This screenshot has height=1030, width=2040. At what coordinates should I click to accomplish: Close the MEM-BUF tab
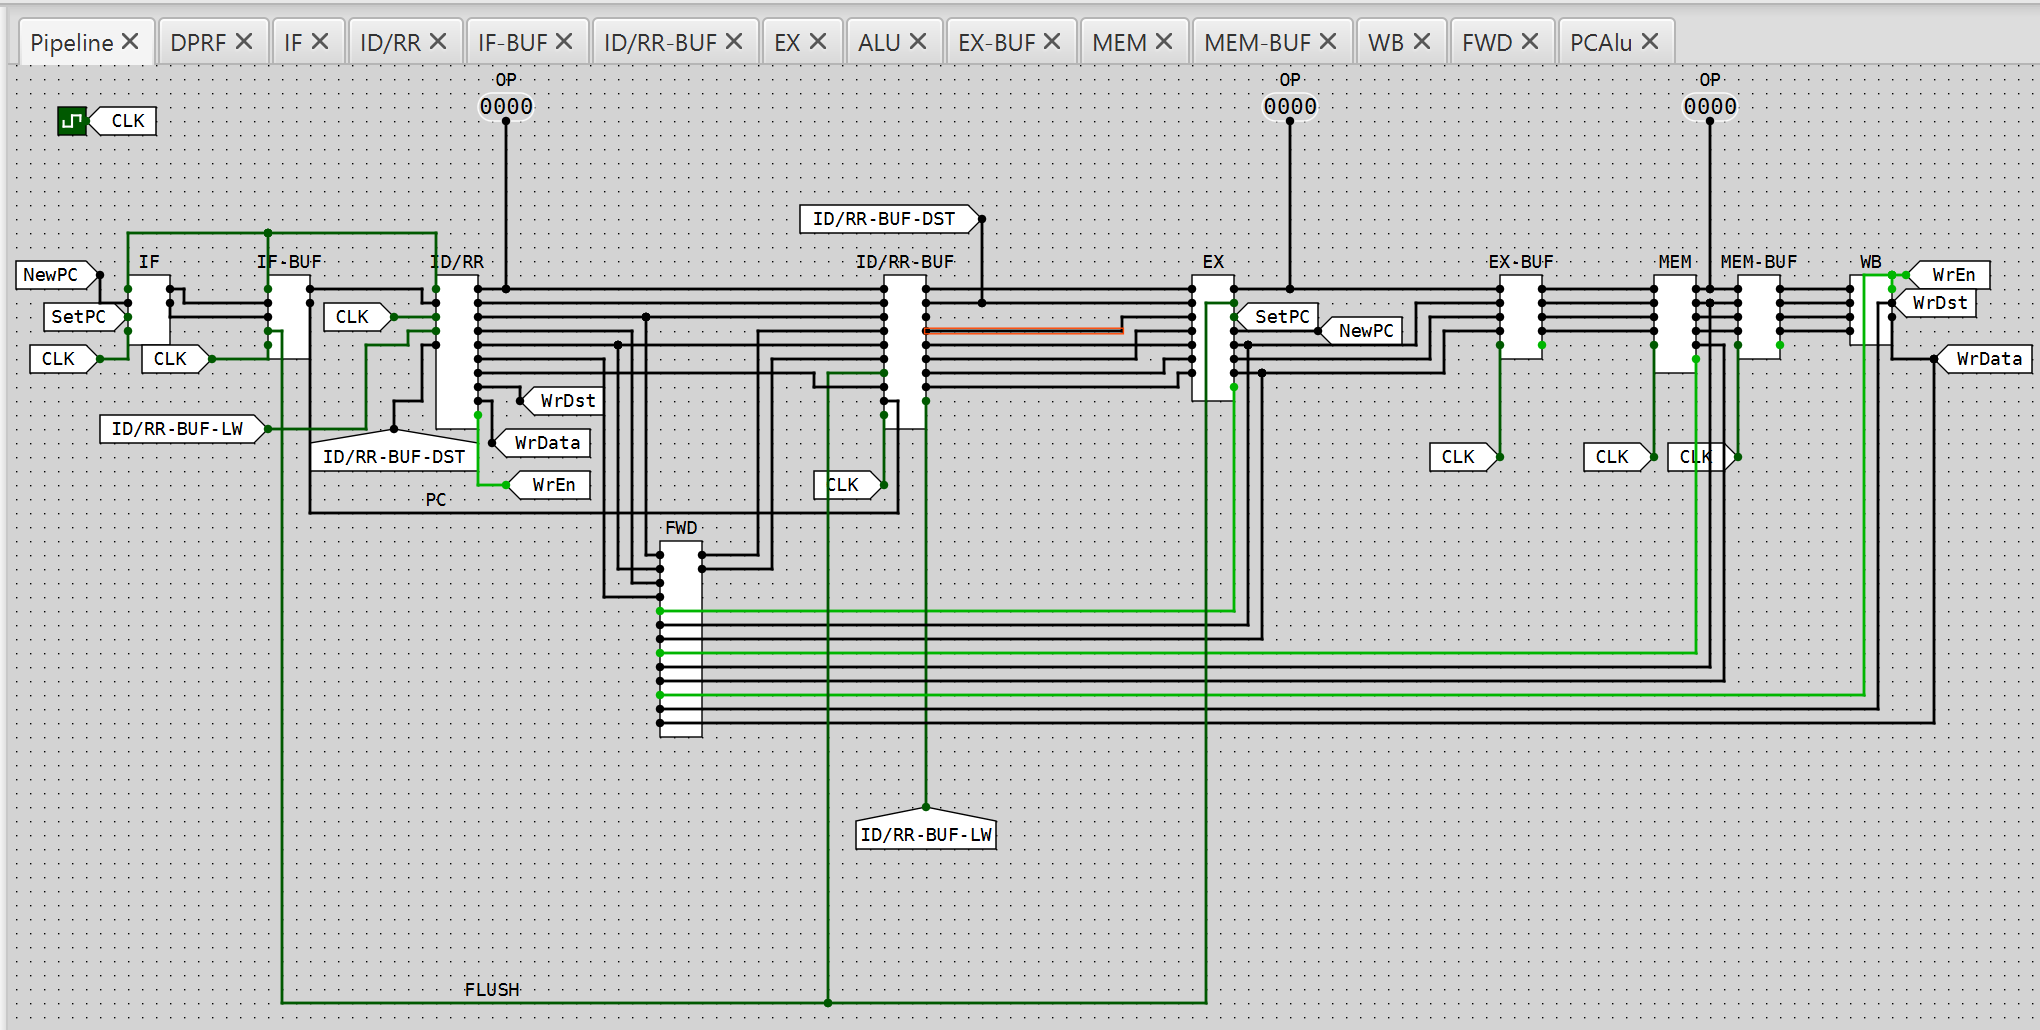point(1328,41)
